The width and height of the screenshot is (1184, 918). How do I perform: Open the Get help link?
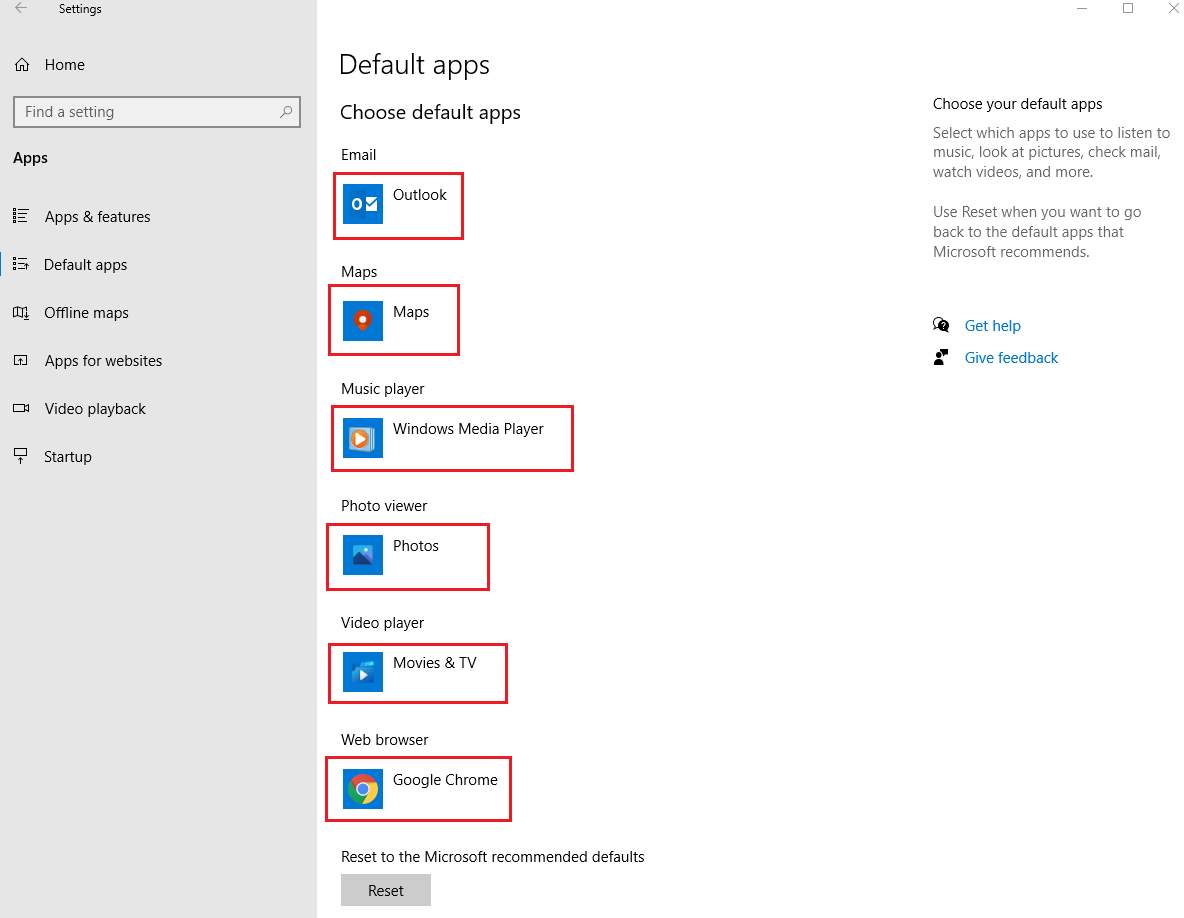coord(992,325)
